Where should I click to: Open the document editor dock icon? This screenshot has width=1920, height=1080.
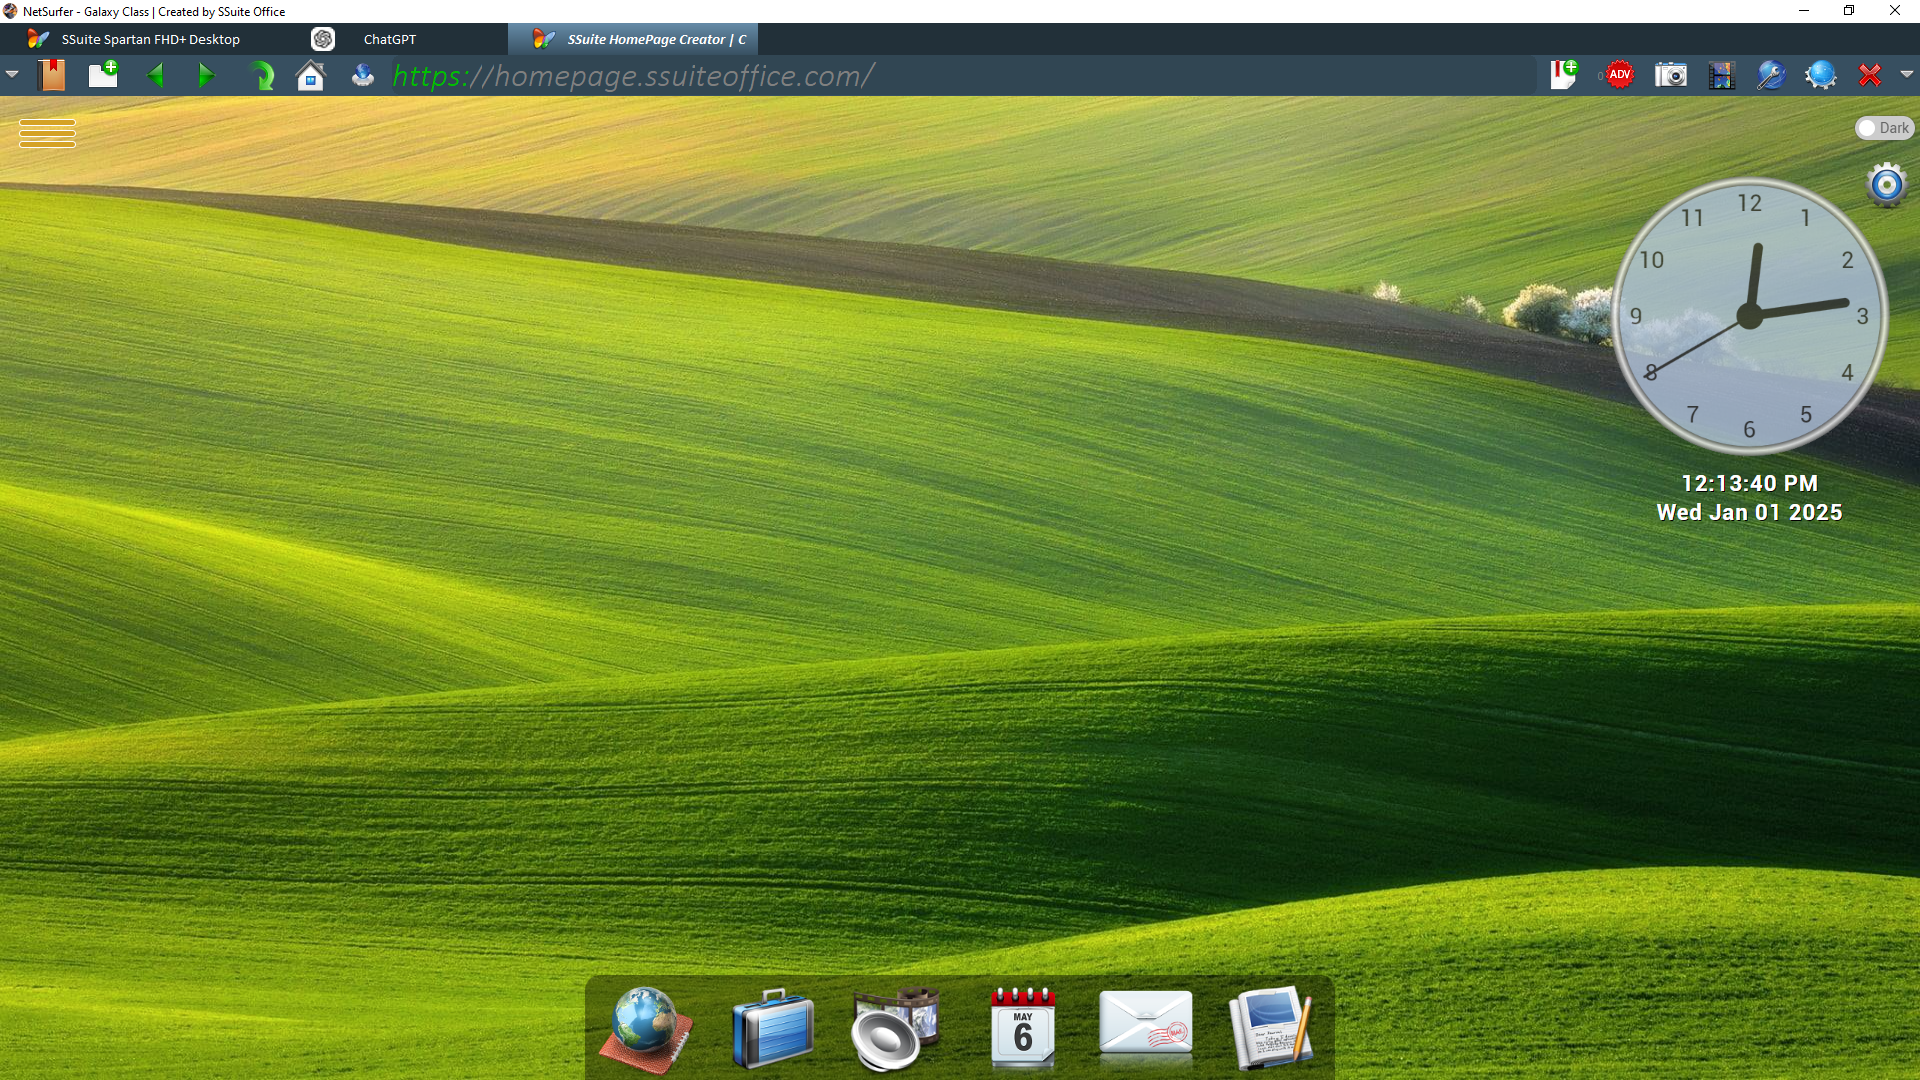pyautogui.click(x=1270, y=1028)
